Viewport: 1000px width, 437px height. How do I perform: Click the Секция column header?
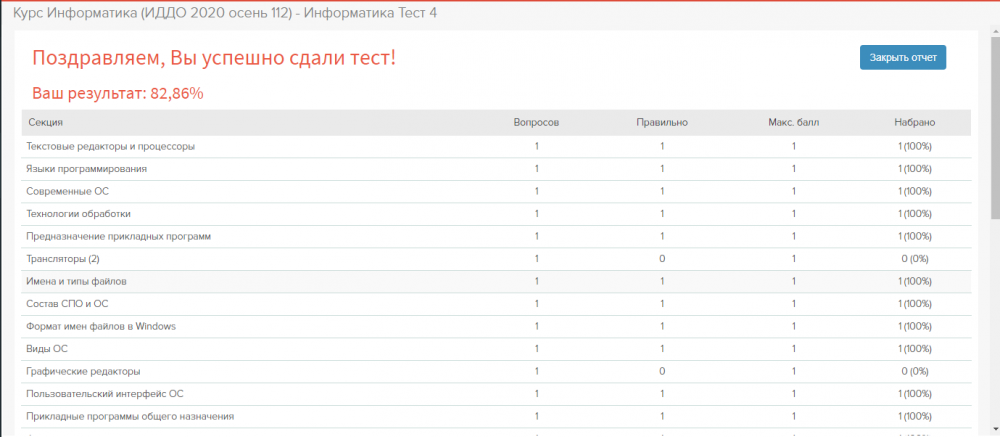tap(45, 122)
